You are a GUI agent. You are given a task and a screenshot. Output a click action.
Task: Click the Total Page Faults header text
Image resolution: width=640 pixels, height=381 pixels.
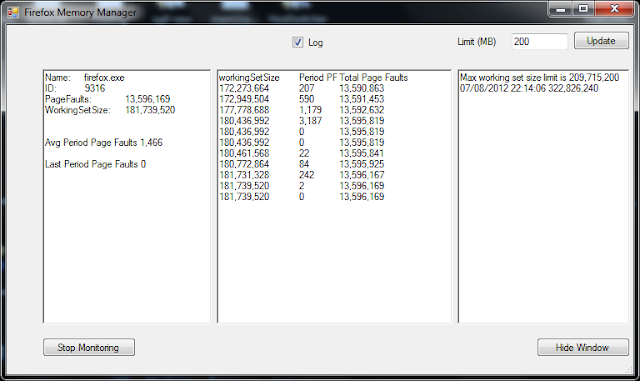(x=373, y=78)
